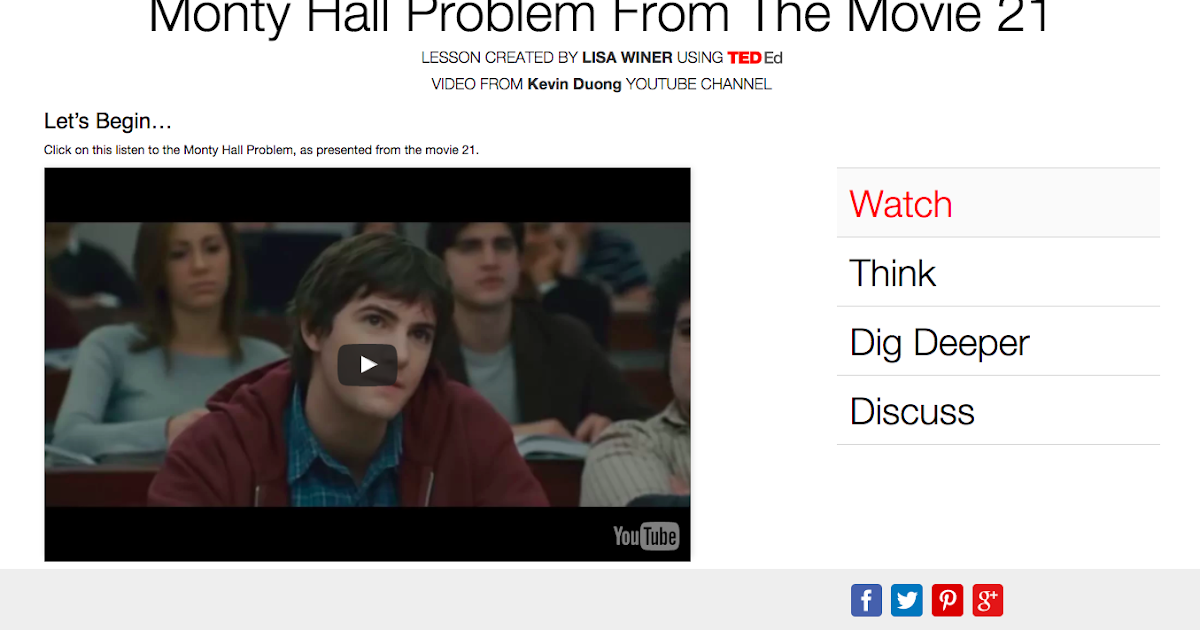Open the LISA WINER creator link
Viewport: 1200px width, 630px height.
(x=627, y=58)
